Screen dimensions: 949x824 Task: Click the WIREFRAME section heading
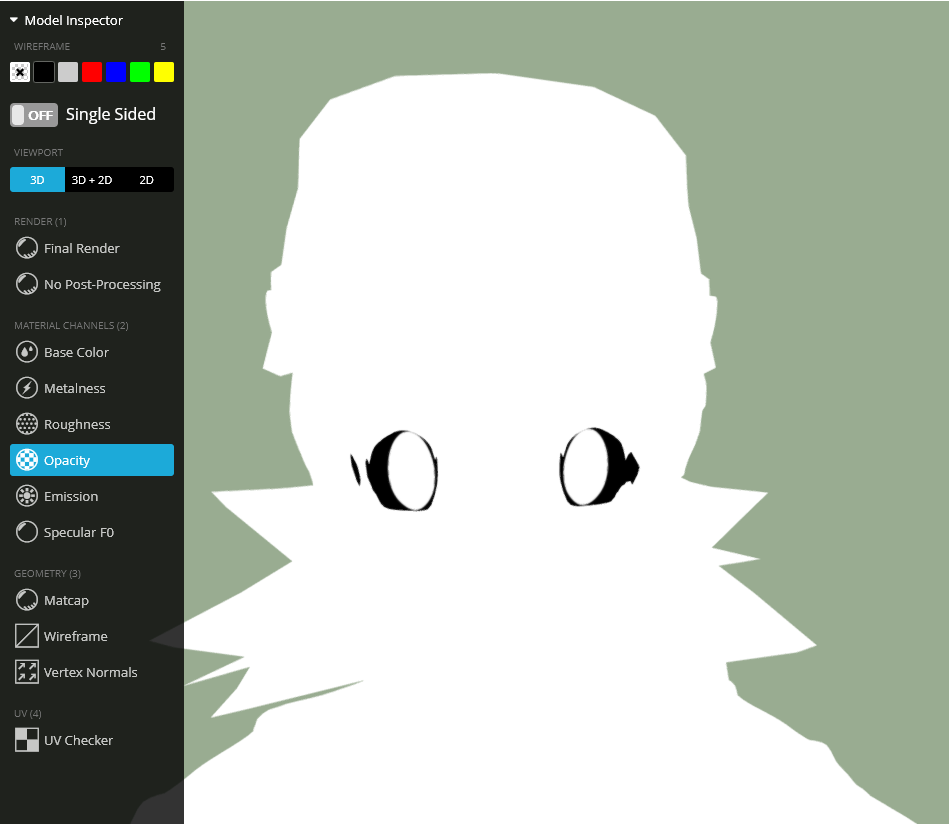42,47
